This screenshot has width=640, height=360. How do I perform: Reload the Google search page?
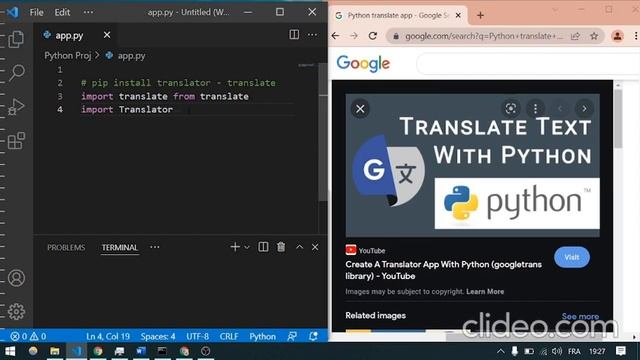coord(373,36)
